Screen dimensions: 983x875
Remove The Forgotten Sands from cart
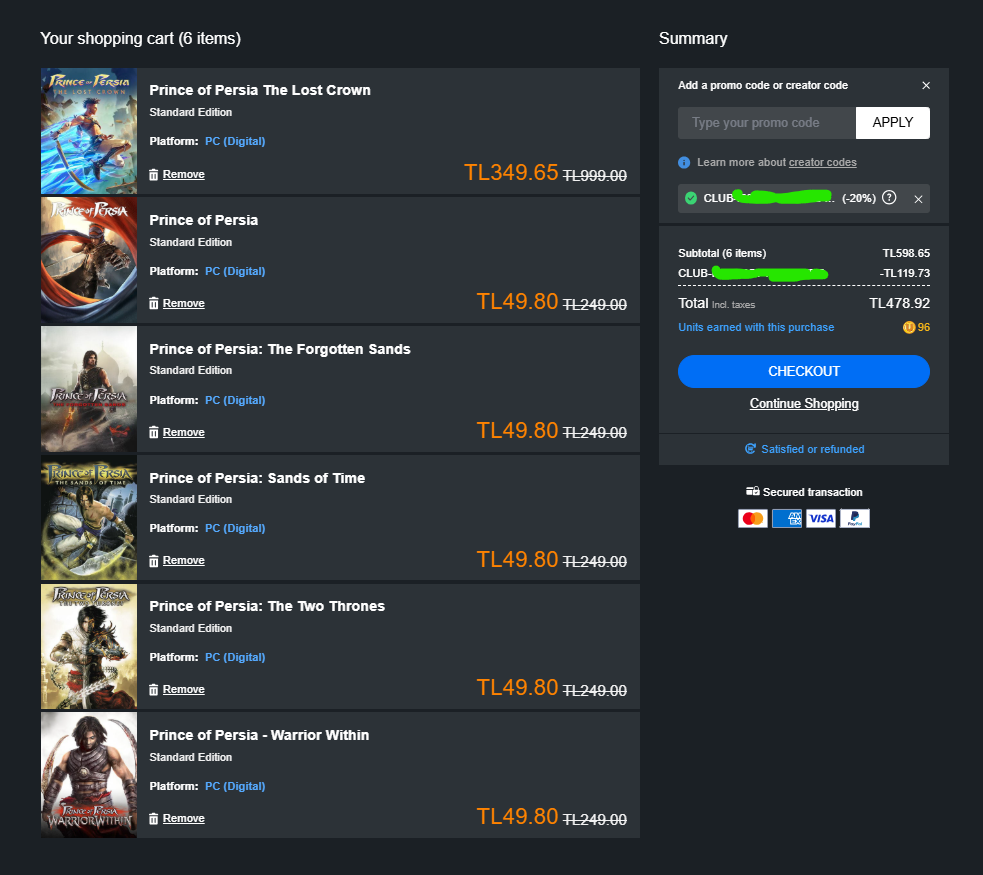pos(183,432)
